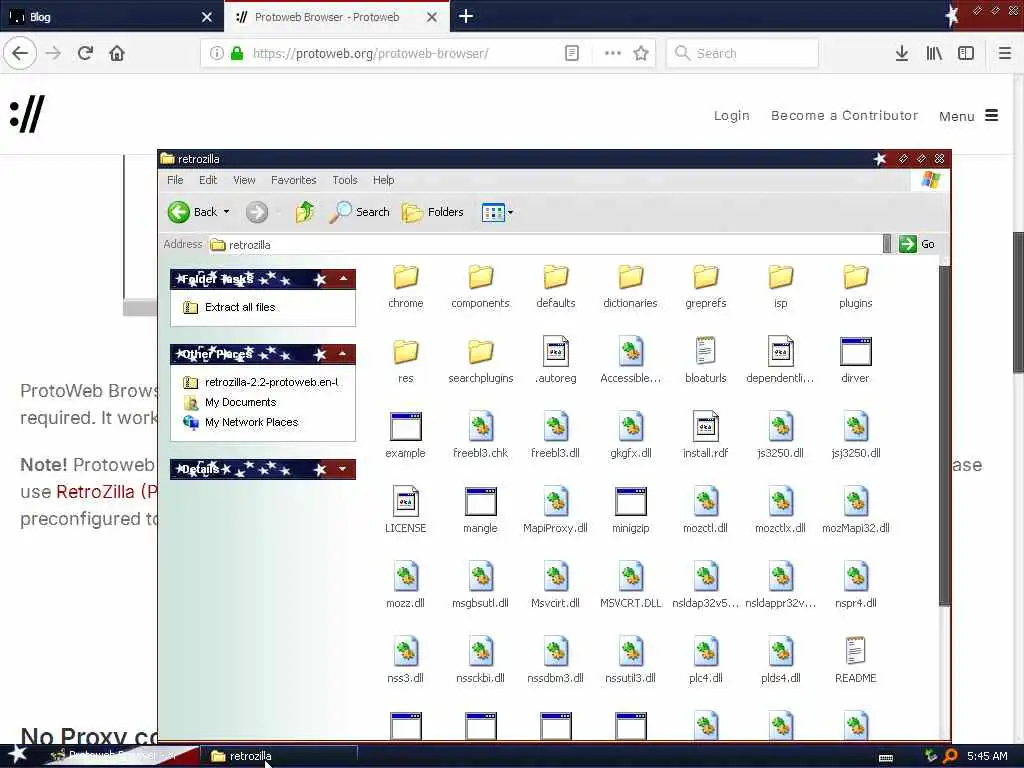The width and height of the screenshot is (1024, 768).
Task: Collapse the Folder Tasks panel
Action: coord(344,279)
